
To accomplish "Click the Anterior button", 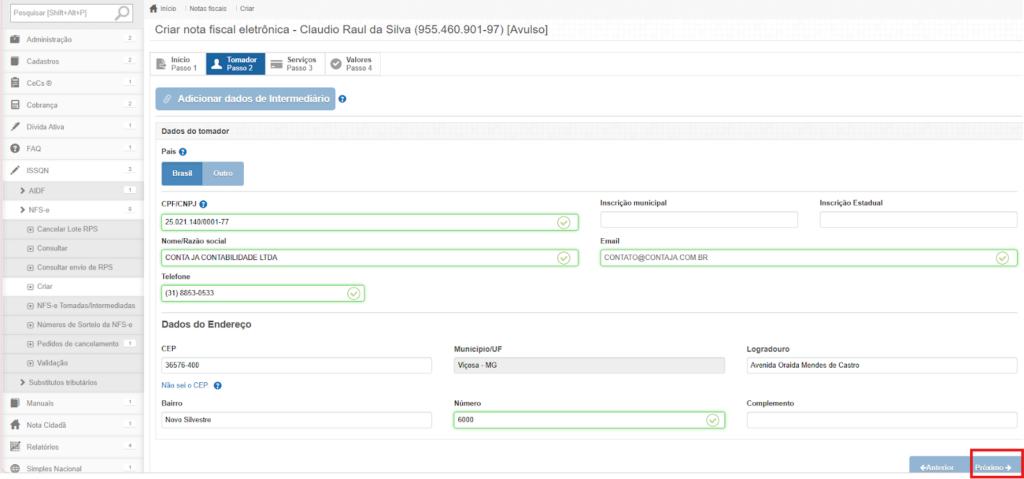I will coord(938,466).
